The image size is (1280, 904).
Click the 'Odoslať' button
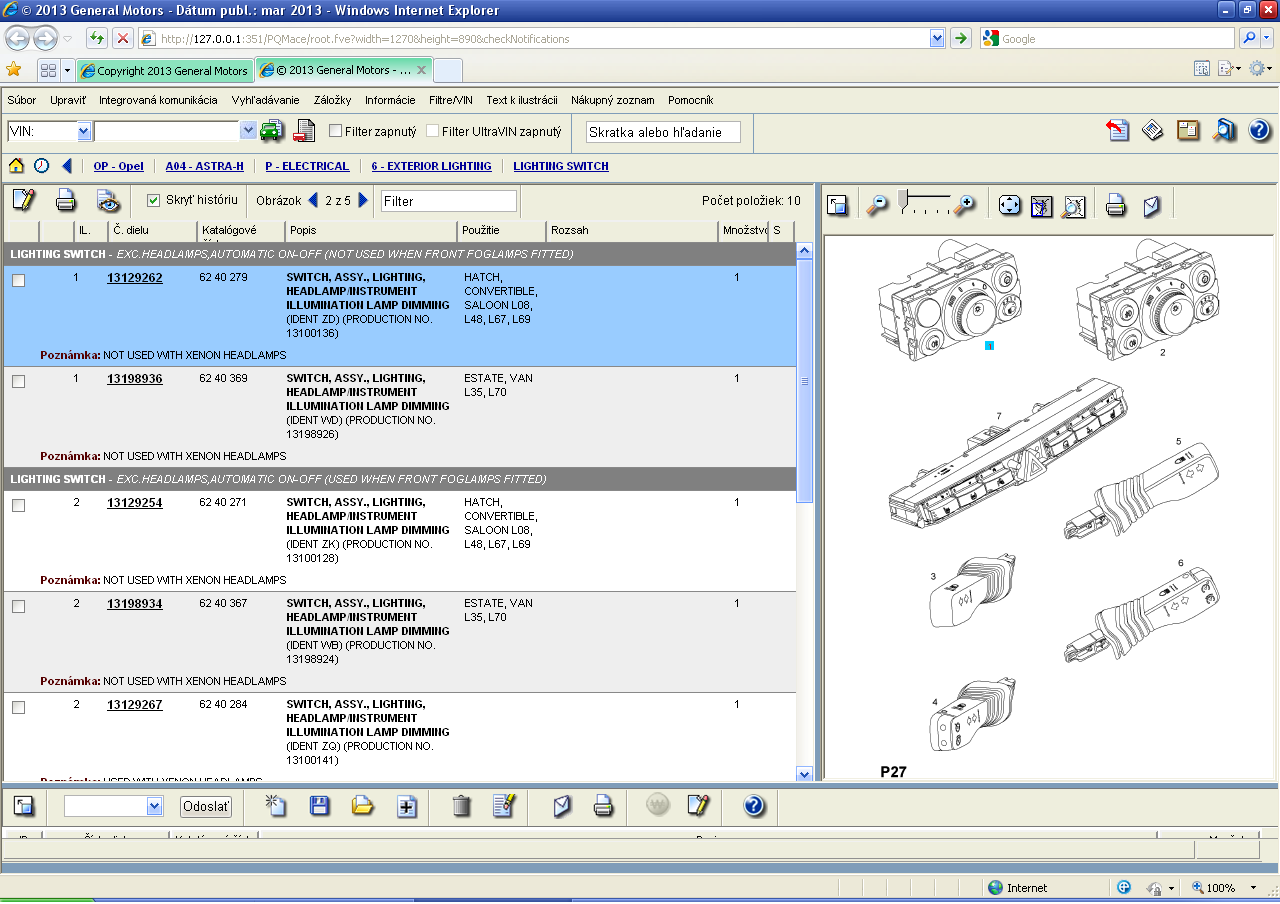pos(206,806)
